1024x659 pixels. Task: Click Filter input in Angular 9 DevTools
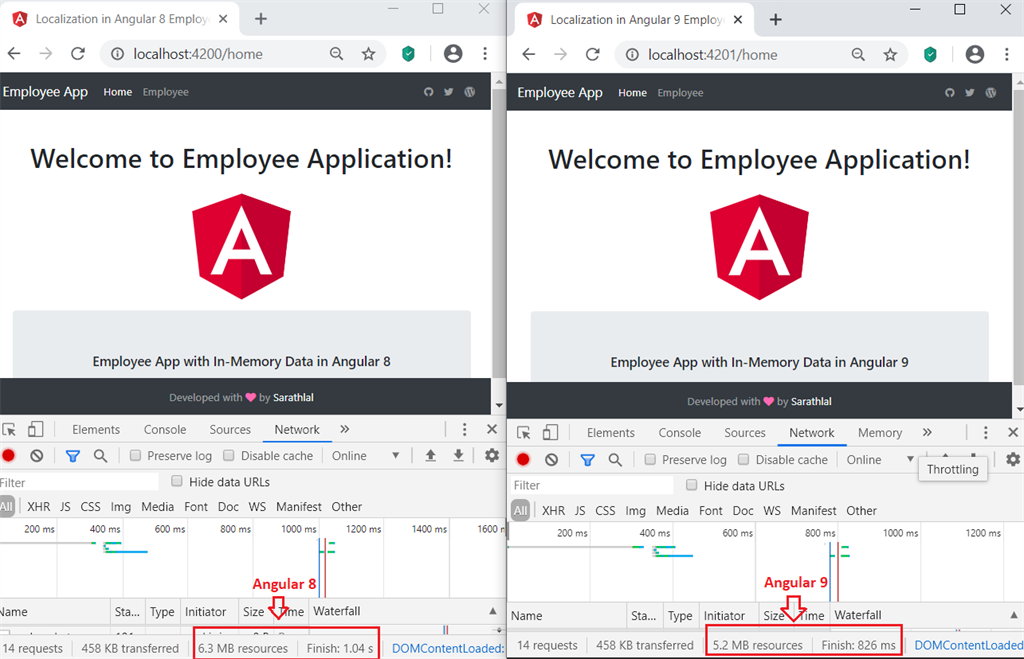point(591,485)
